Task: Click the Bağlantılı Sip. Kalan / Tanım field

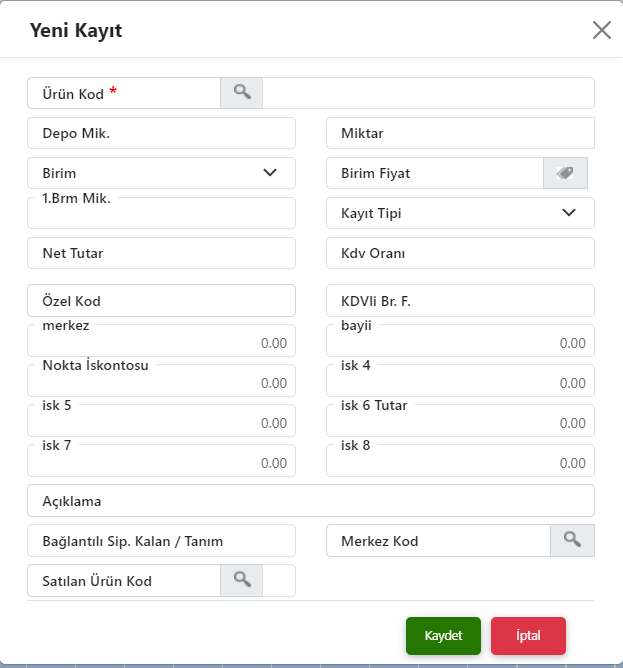Action: 162,541
